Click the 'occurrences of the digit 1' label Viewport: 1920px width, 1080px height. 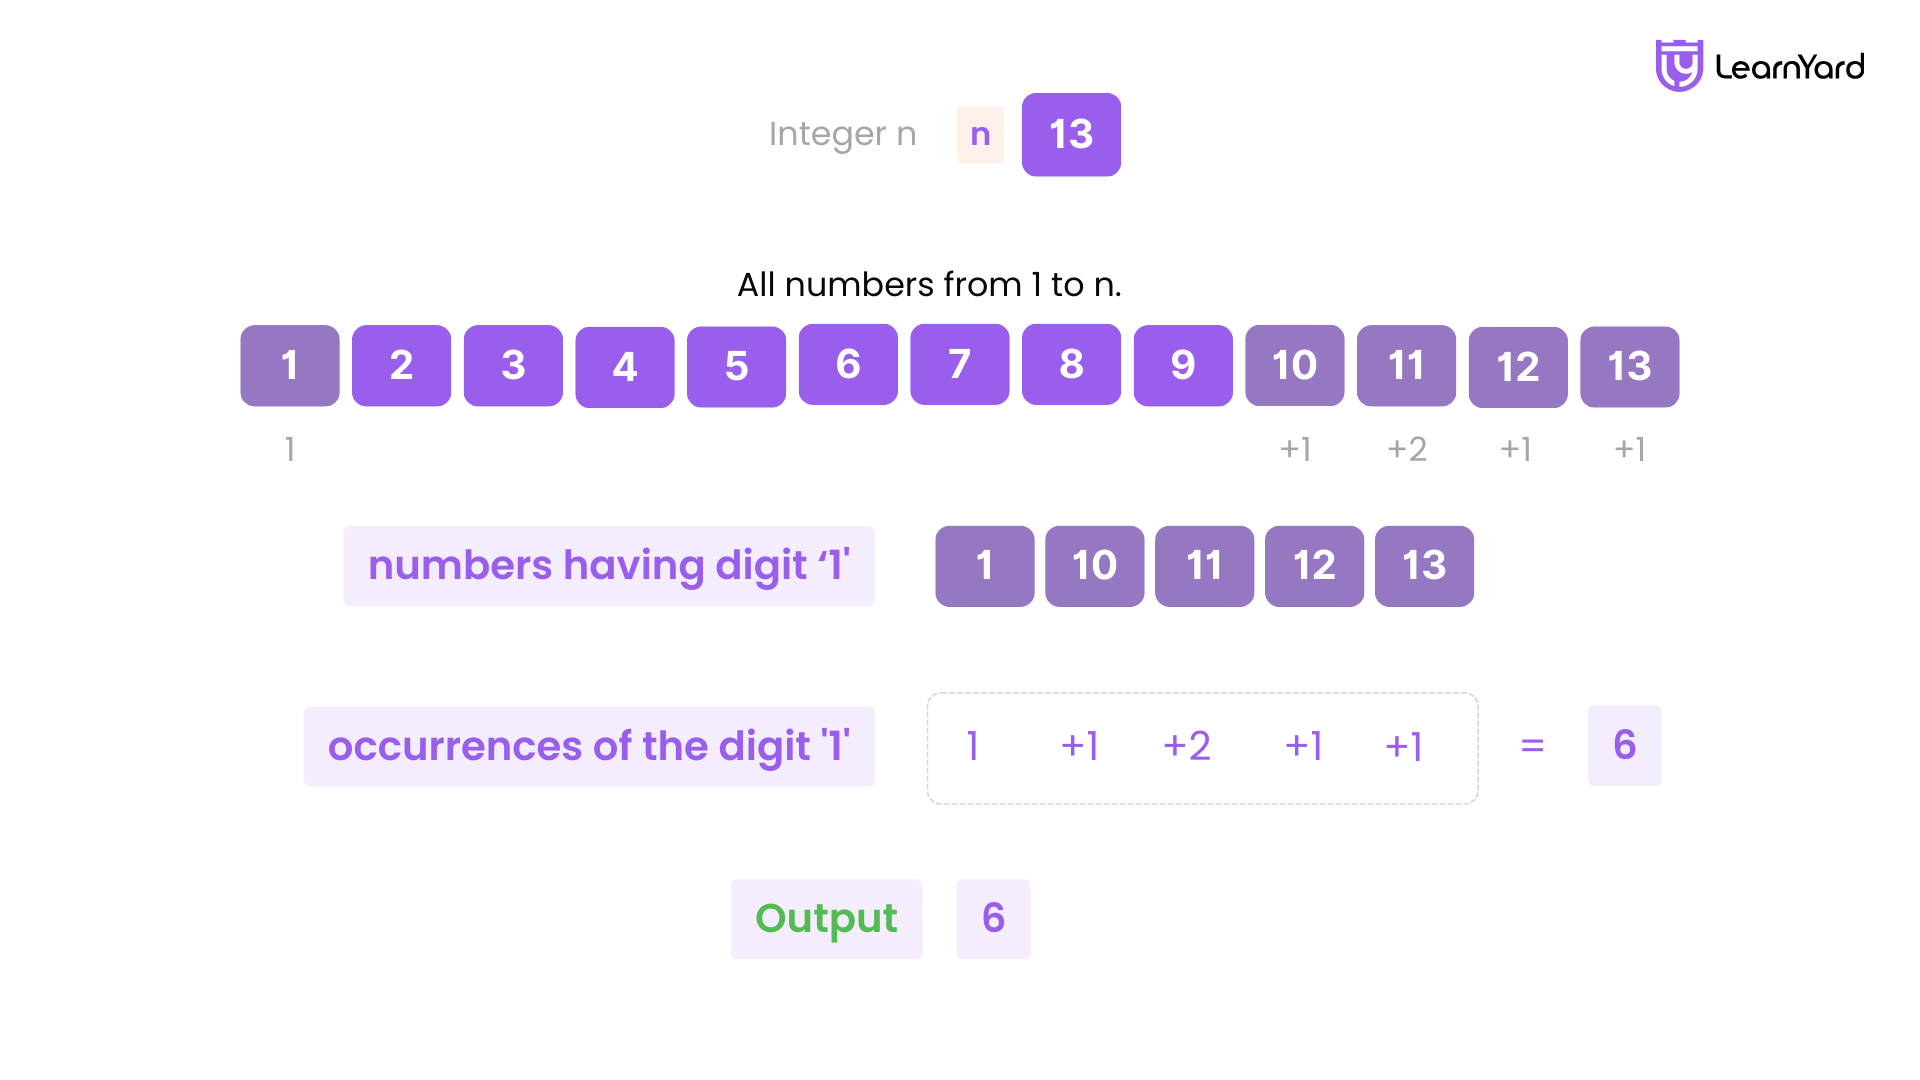(589, 746)
